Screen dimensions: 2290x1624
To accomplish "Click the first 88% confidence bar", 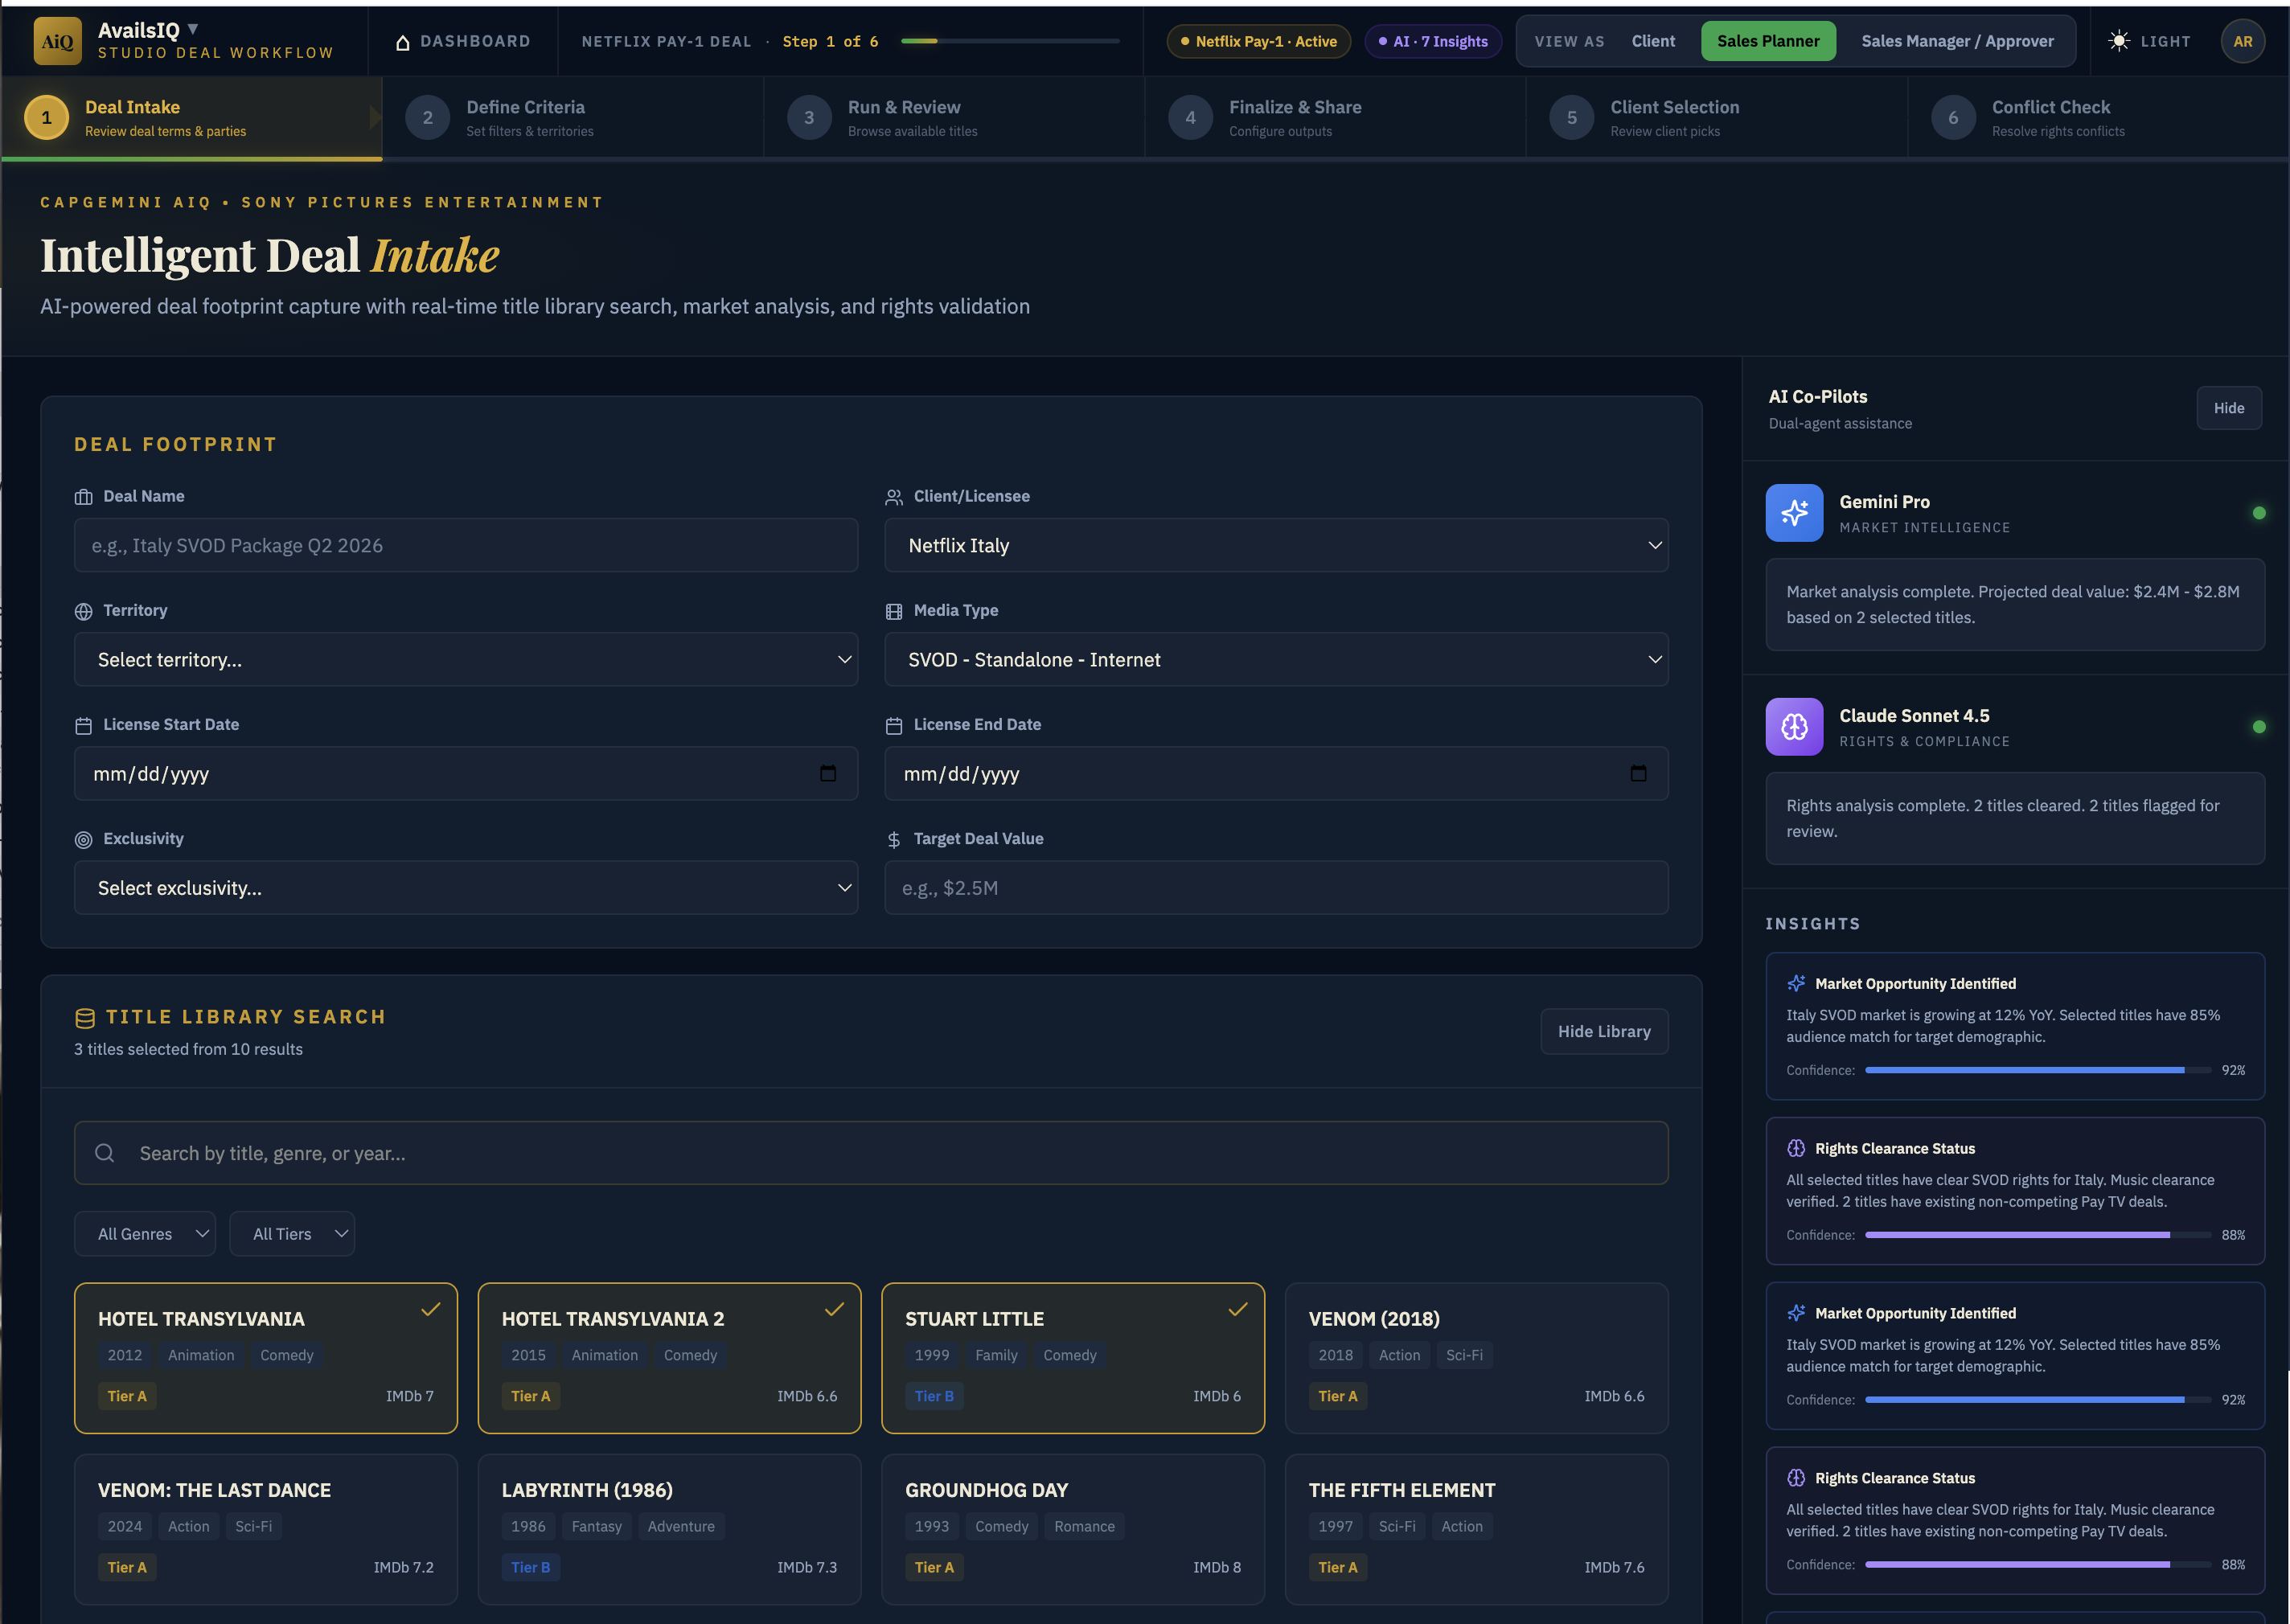I will [2038, 1235].
